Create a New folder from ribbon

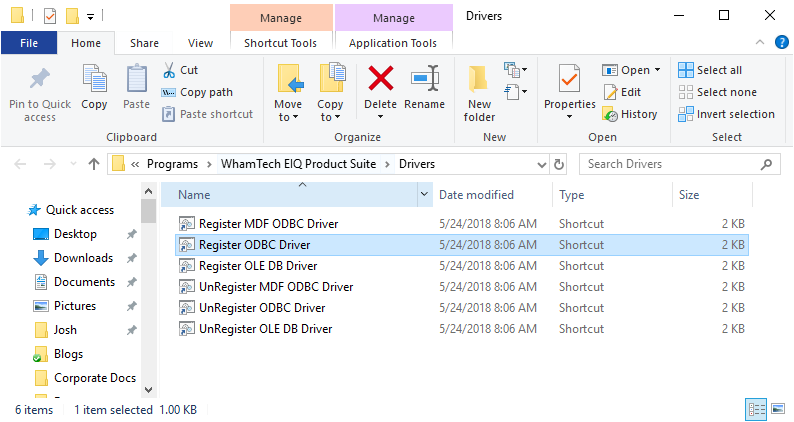[x=479, y=80]
